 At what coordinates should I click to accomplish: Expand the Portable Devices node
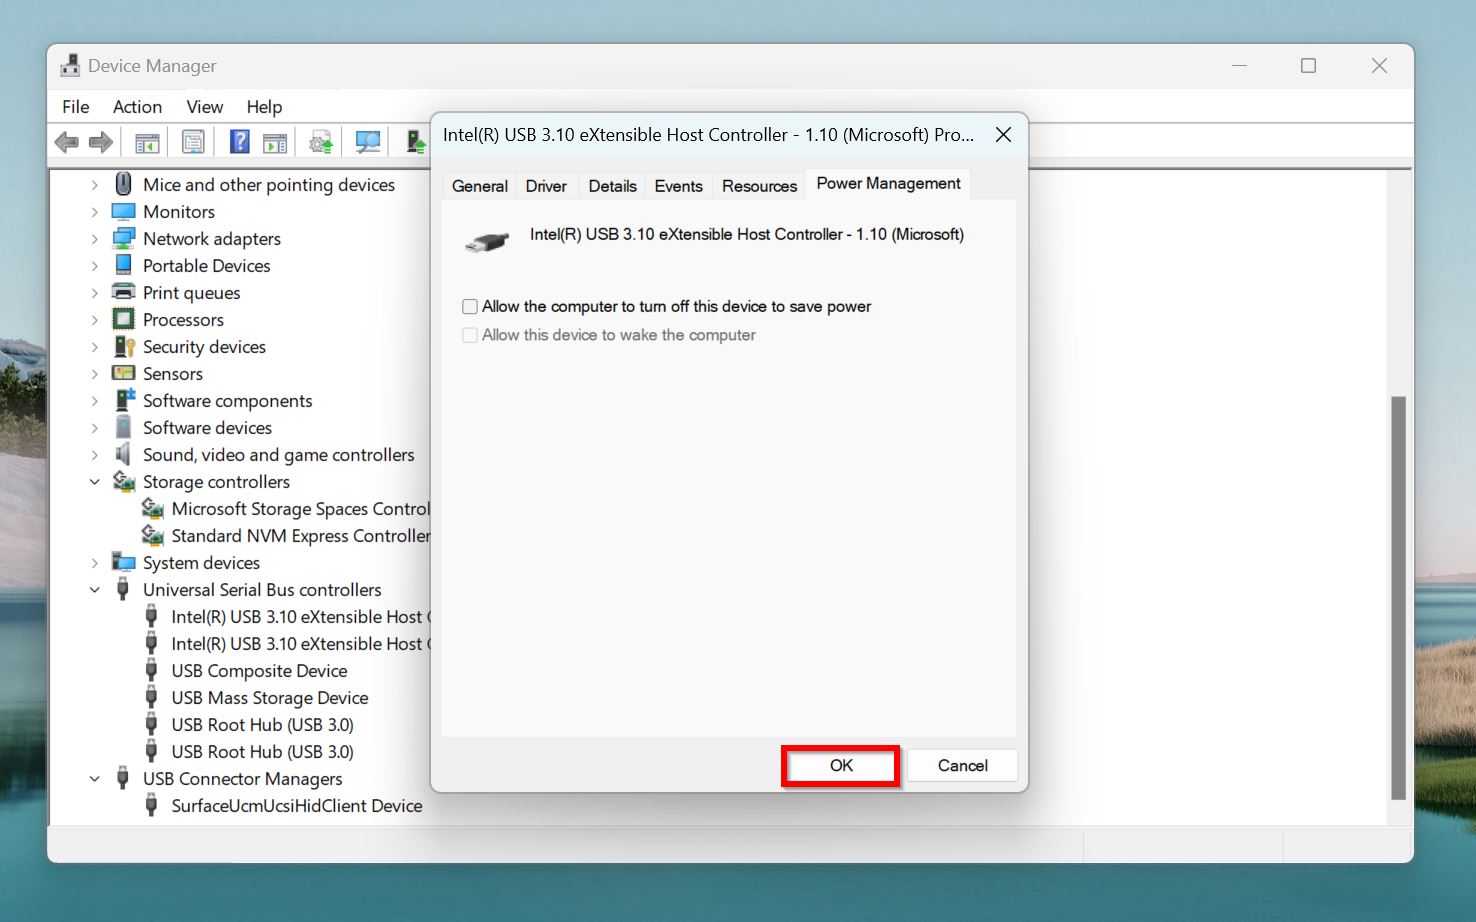[95, 266]
